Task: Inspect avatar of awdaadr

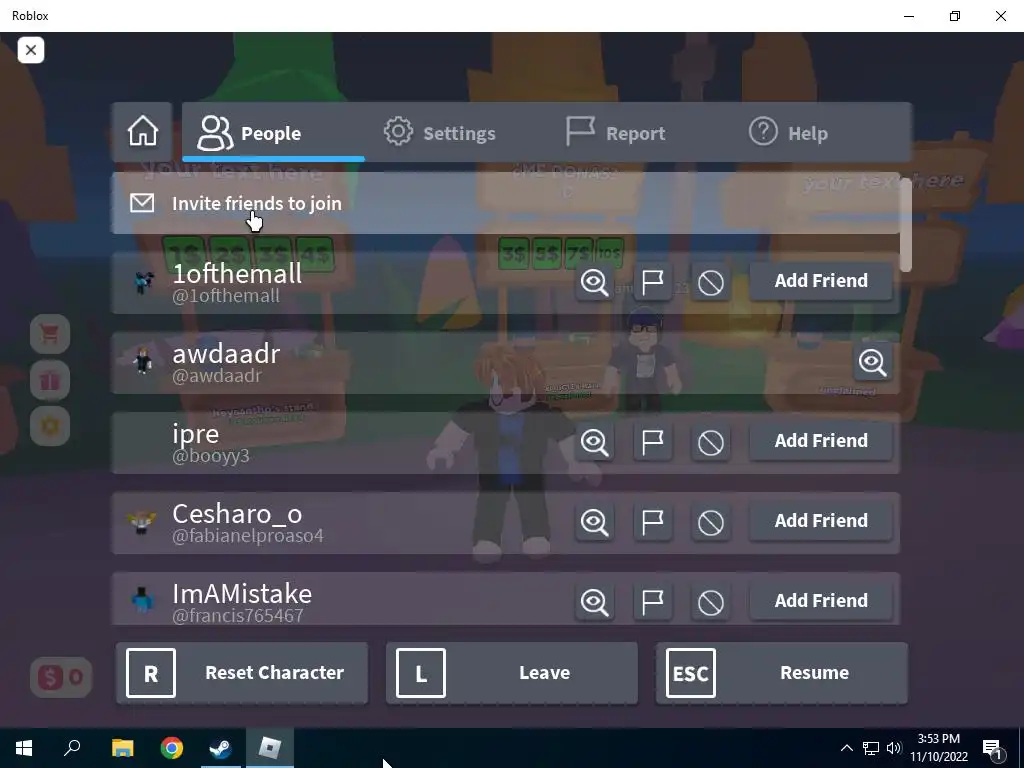Action: (872, 362)
